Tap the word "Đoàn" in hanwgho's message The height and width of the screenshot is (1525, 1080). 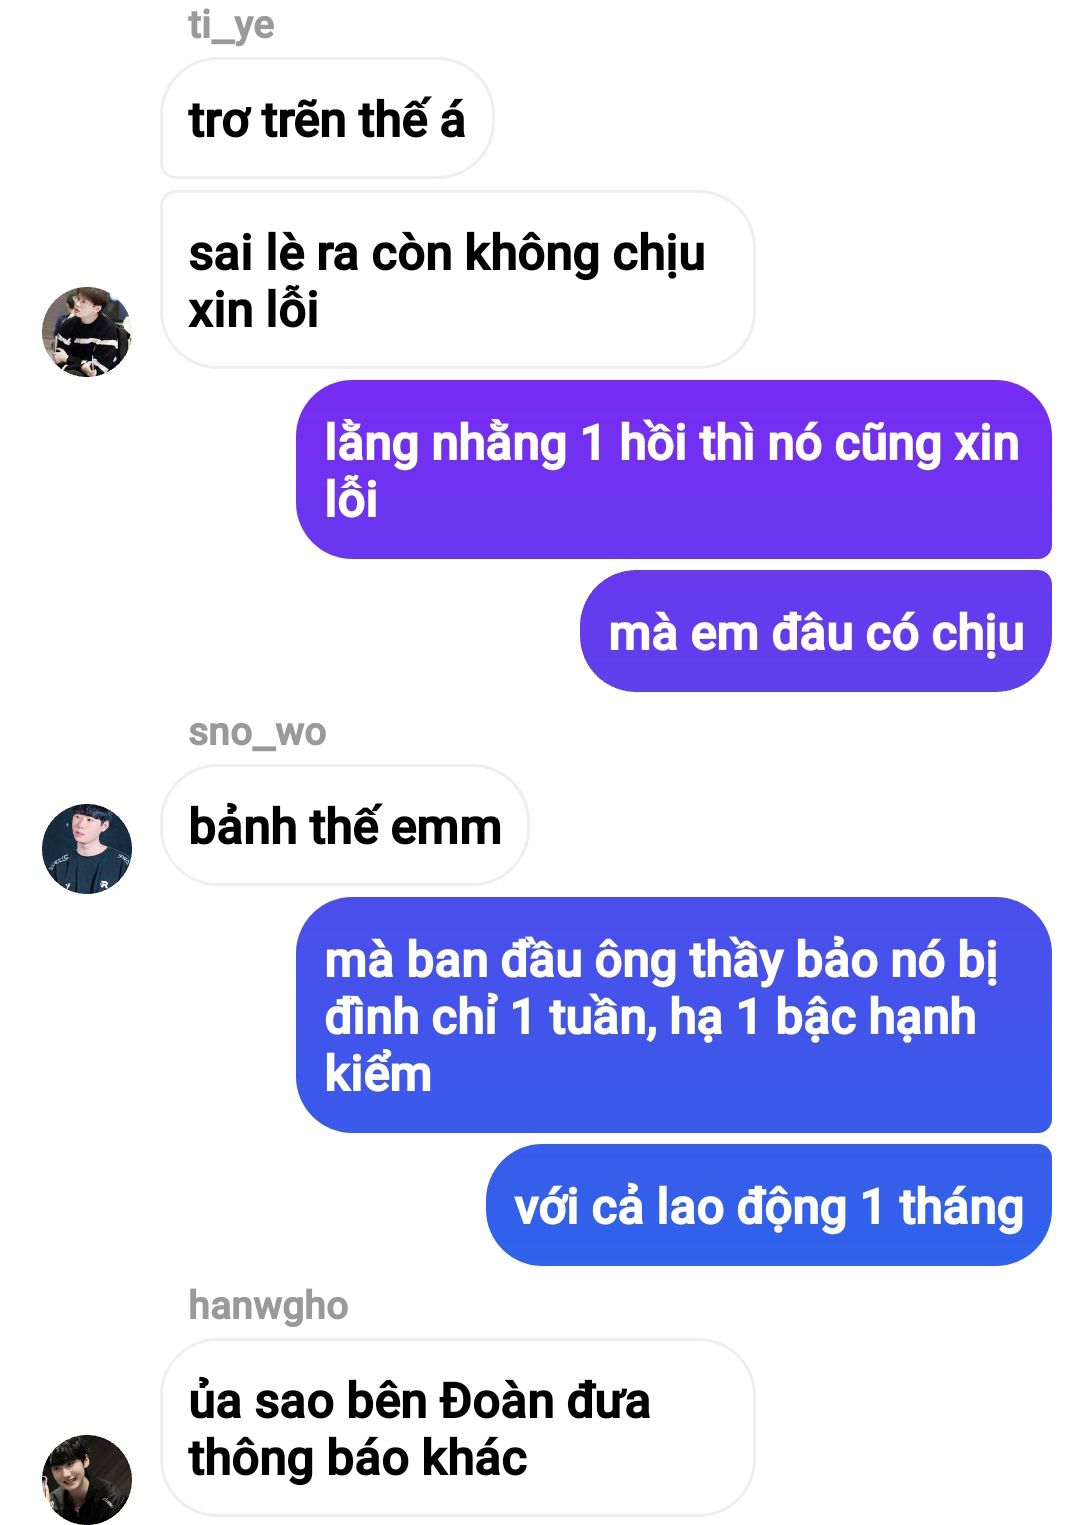coord(497,1401)
